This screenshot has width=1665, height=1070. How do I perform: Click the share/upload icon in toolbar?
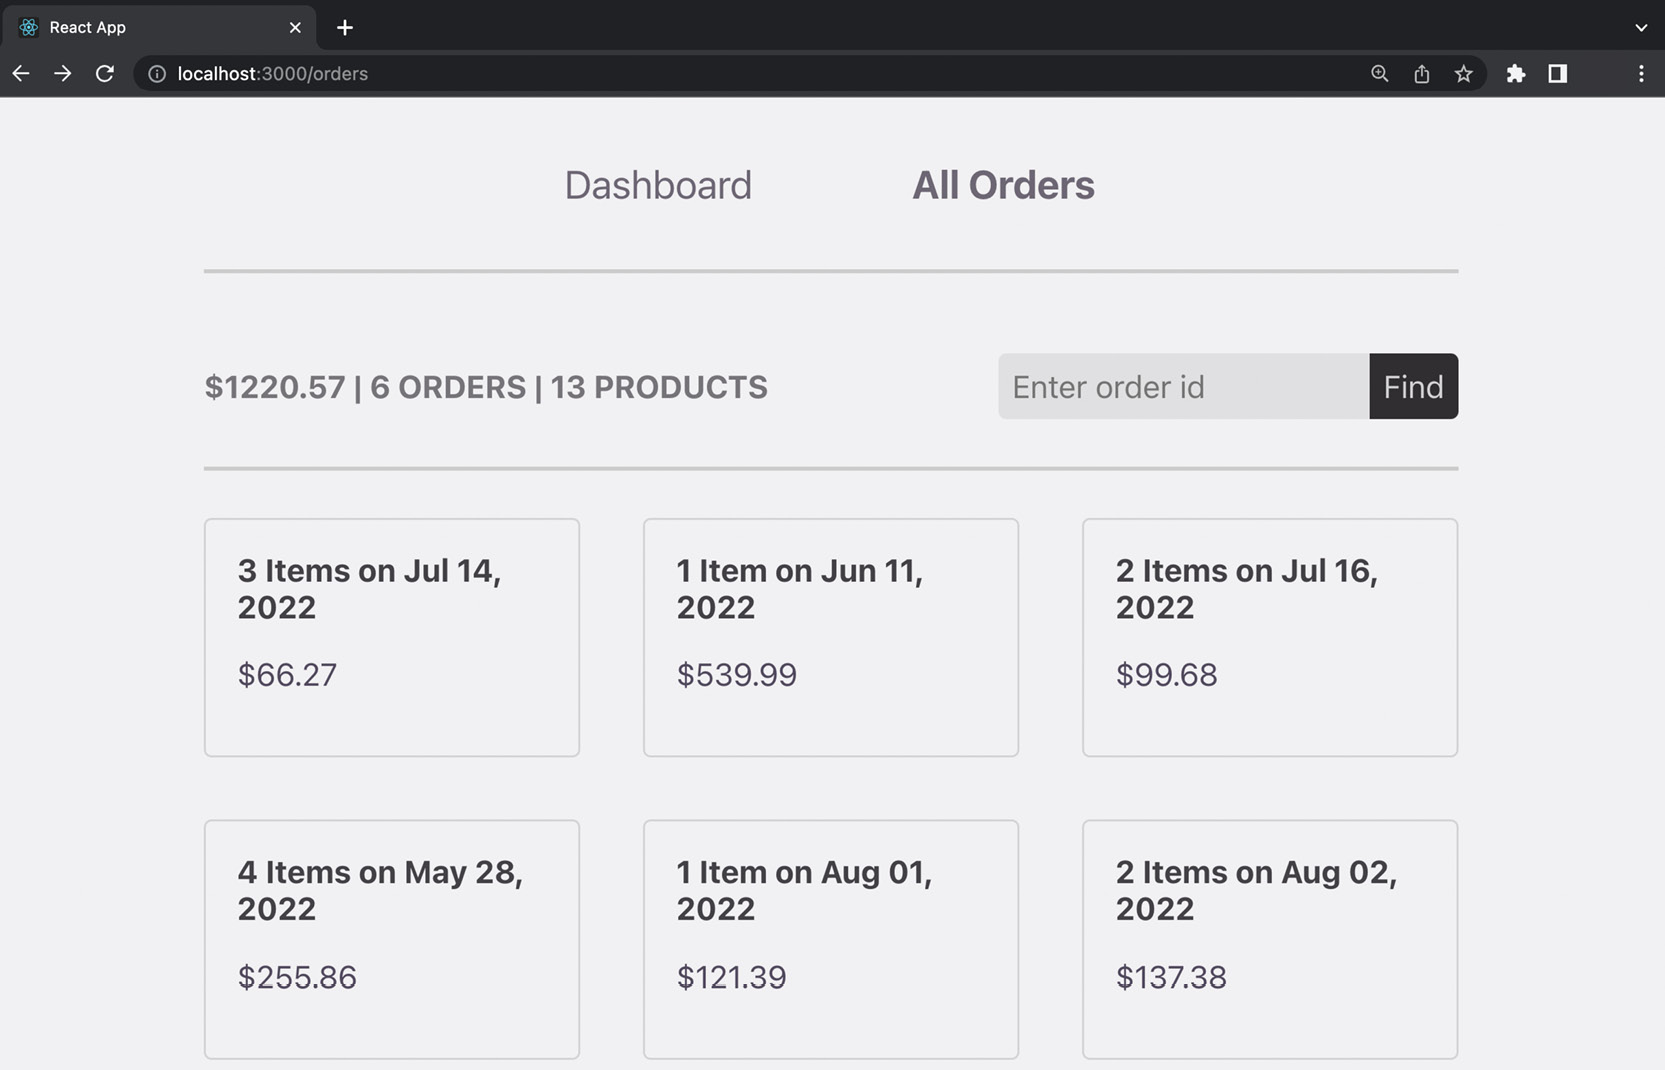[x=1421, y=73]
